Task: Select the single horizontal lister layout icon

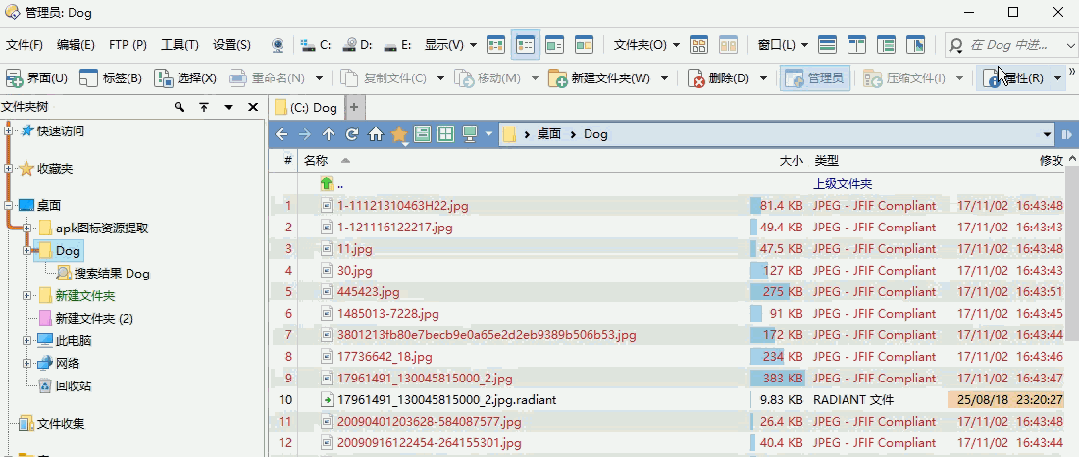Action: (827, 45)
